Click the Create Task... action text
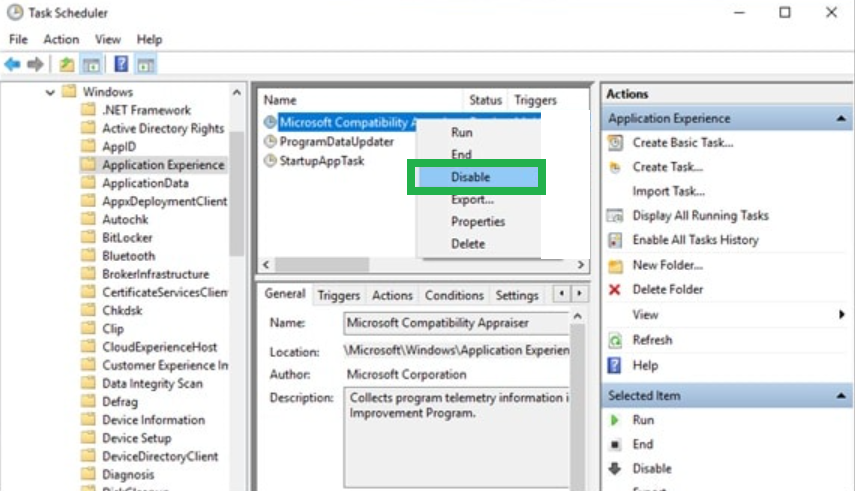 pyautogui.click(x=667, y=167)
